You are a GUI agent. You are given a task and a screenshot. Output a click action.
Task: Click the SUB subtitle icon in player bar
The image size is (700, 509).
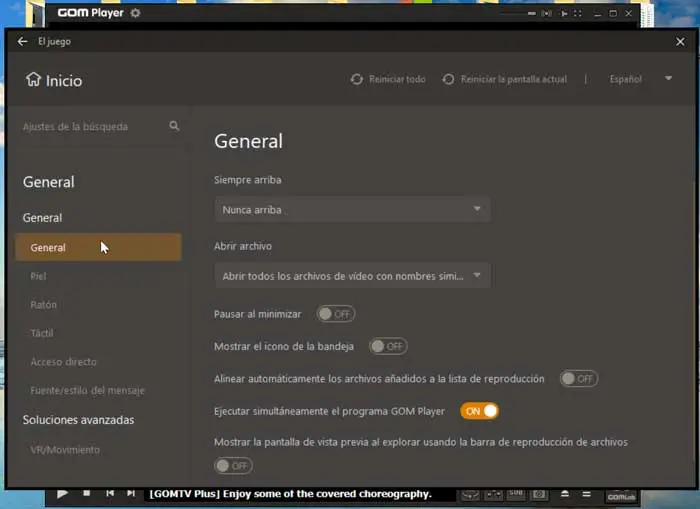pyautogui.click(x=516, y=494)
